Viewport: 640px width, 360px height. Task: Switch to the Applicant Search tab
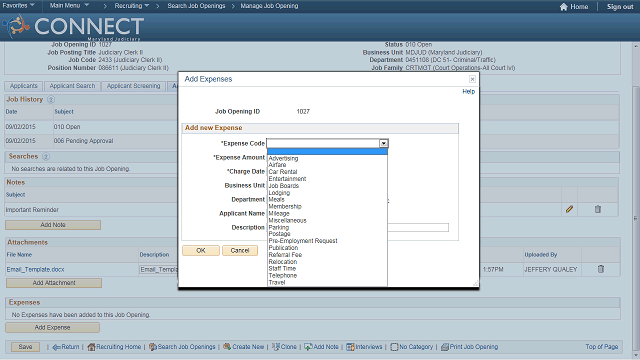pyautogui.click(x=72, y=86)
